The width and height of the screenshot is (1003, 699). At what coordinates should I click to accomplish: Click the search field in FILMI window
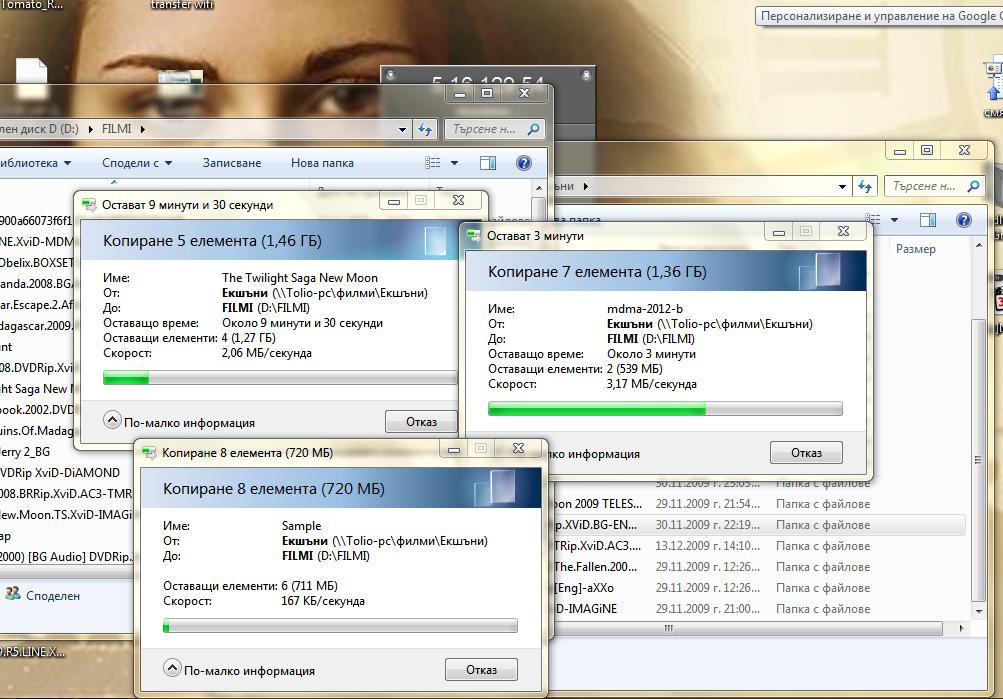coord(485,129)
